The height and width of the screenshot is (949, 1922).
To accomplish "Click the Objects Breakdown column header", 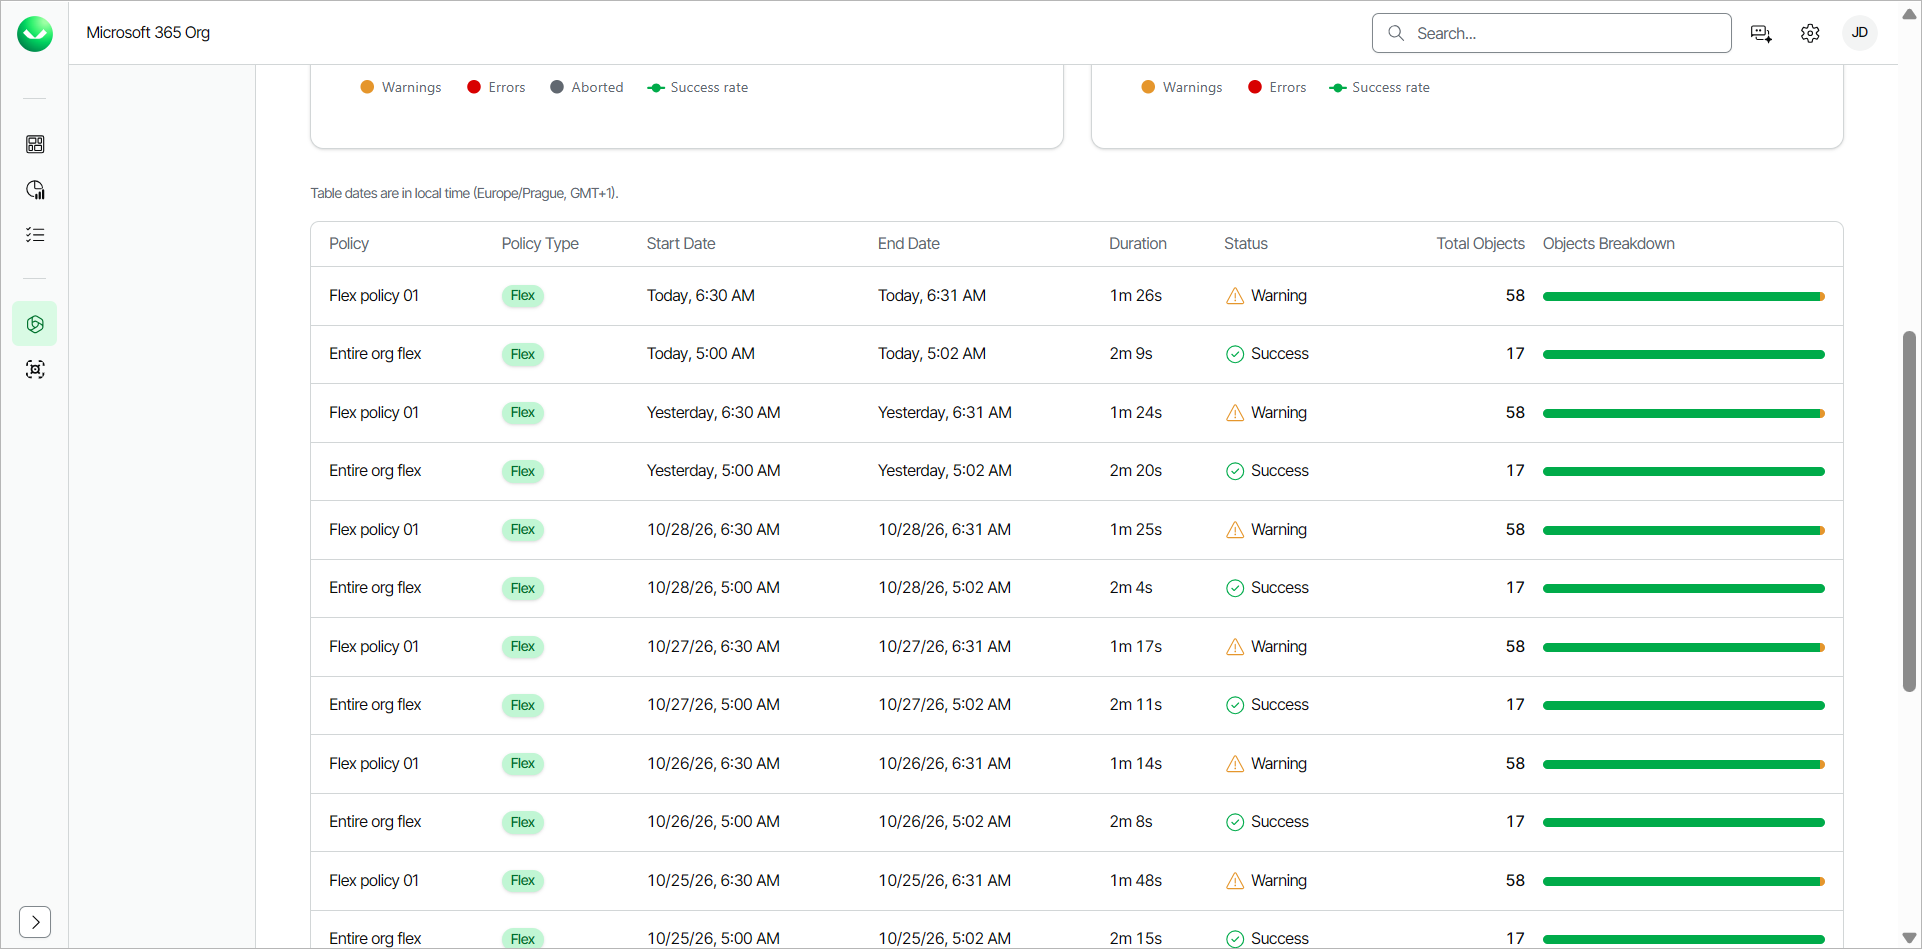I will click(x=1609, y=244).
